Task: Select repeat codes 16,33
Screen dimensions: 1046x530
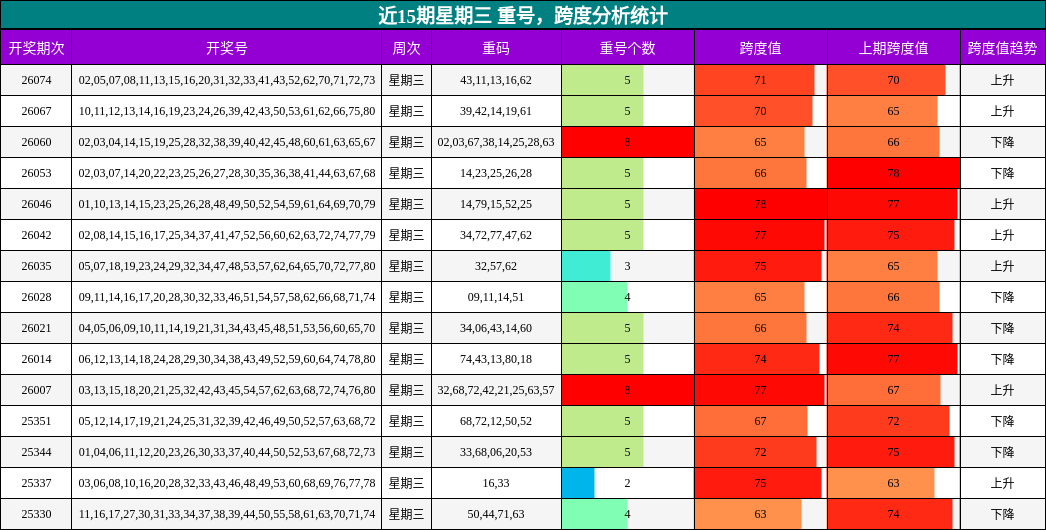Action: pyautogui.click(x=496, y=483)
